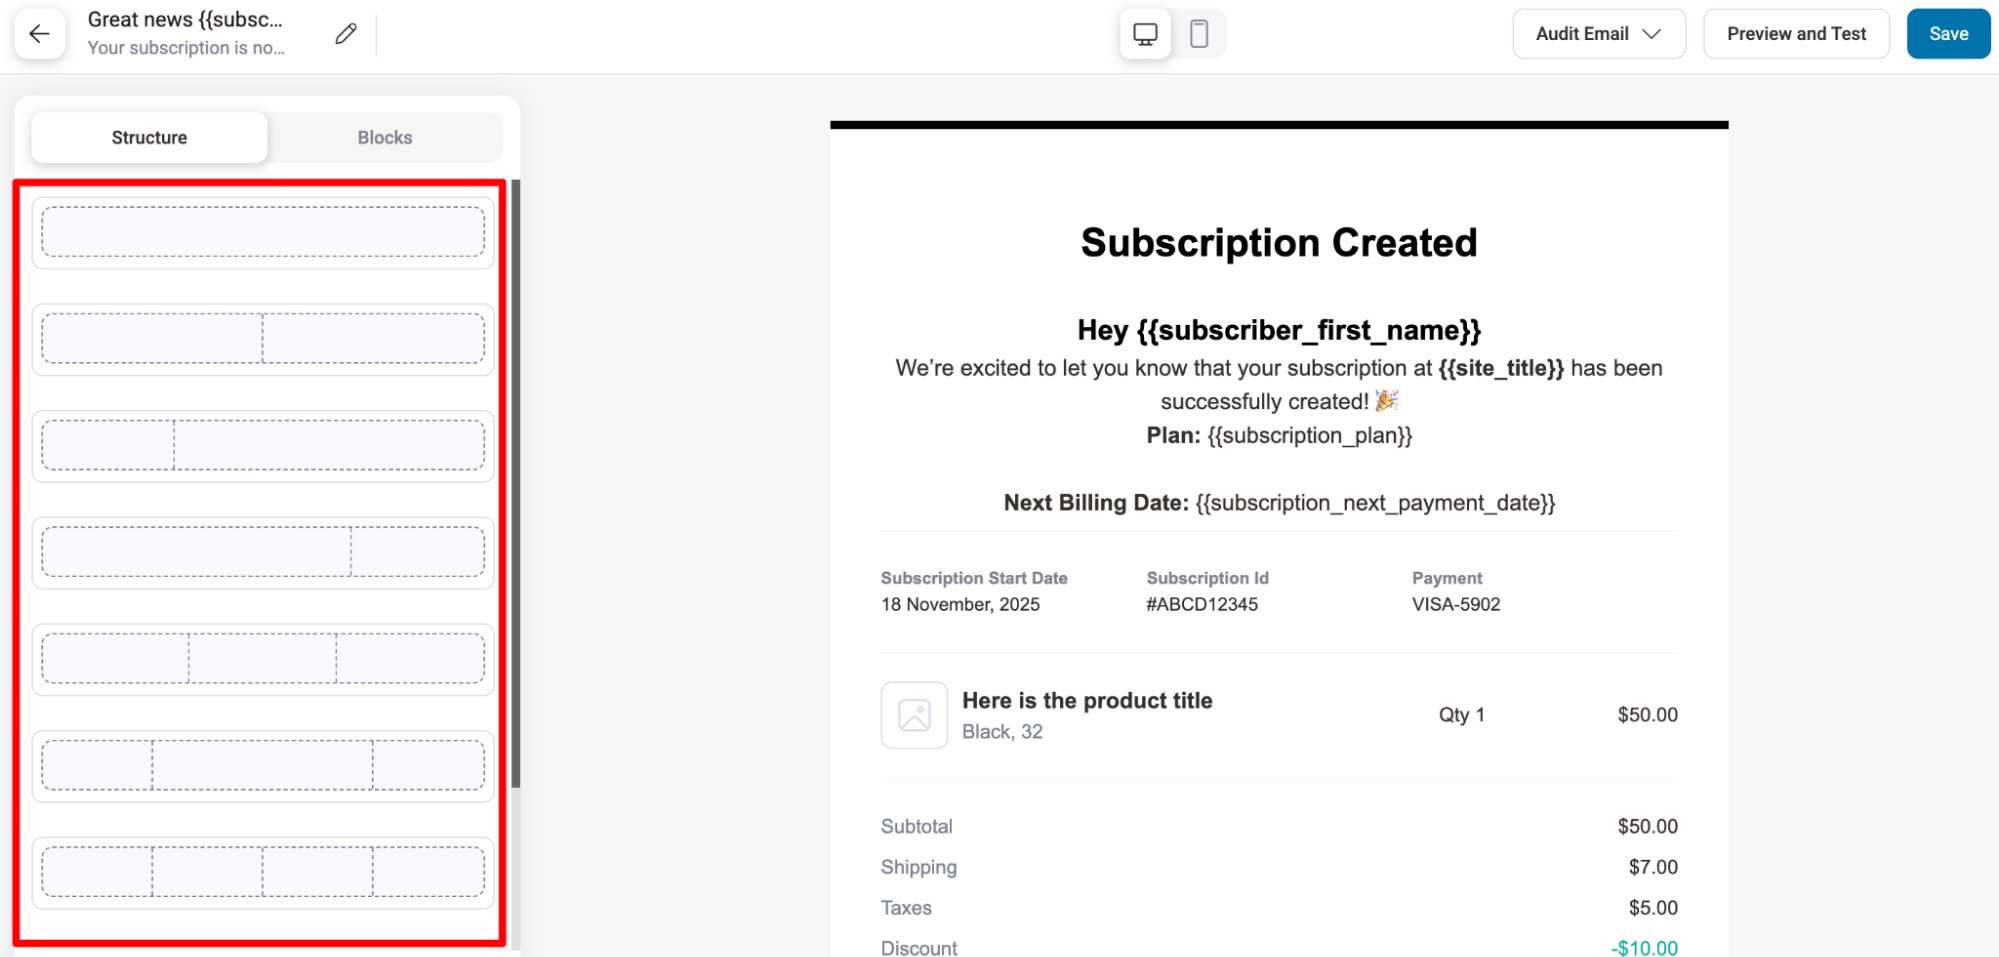Choose the four-column structure layout
Viewport: 1999px width, 957px height.
[x=262, y=872]
